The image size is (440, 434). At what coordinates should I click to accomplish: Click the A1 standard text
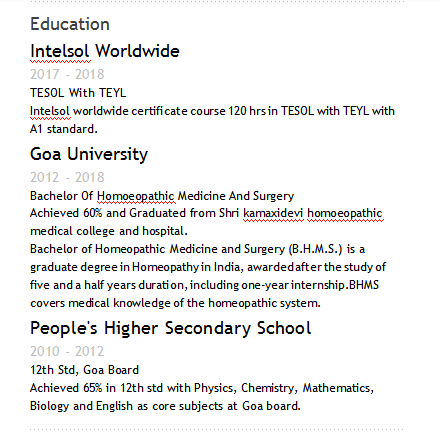(64, 129)
